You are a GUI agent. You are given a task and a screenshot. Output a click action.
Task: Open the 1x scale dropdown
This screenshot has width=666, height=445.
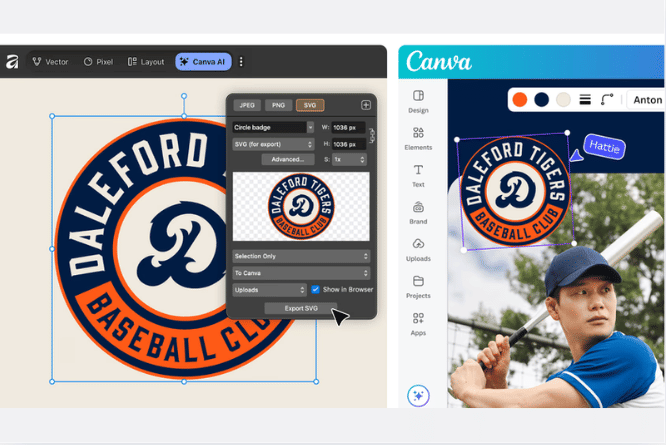pos(349,159)
